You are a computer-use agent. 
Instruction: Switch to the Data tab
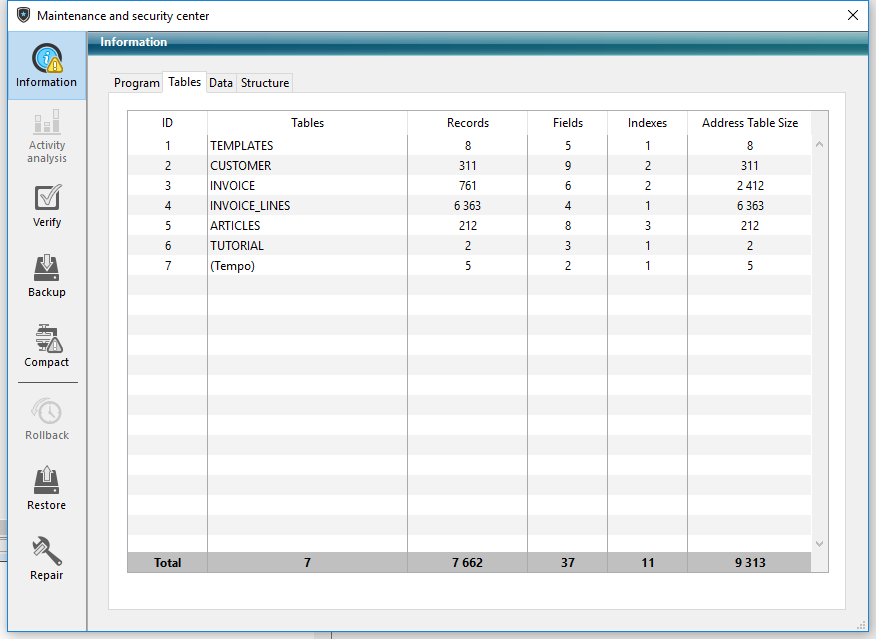click(x=221, y=83)
